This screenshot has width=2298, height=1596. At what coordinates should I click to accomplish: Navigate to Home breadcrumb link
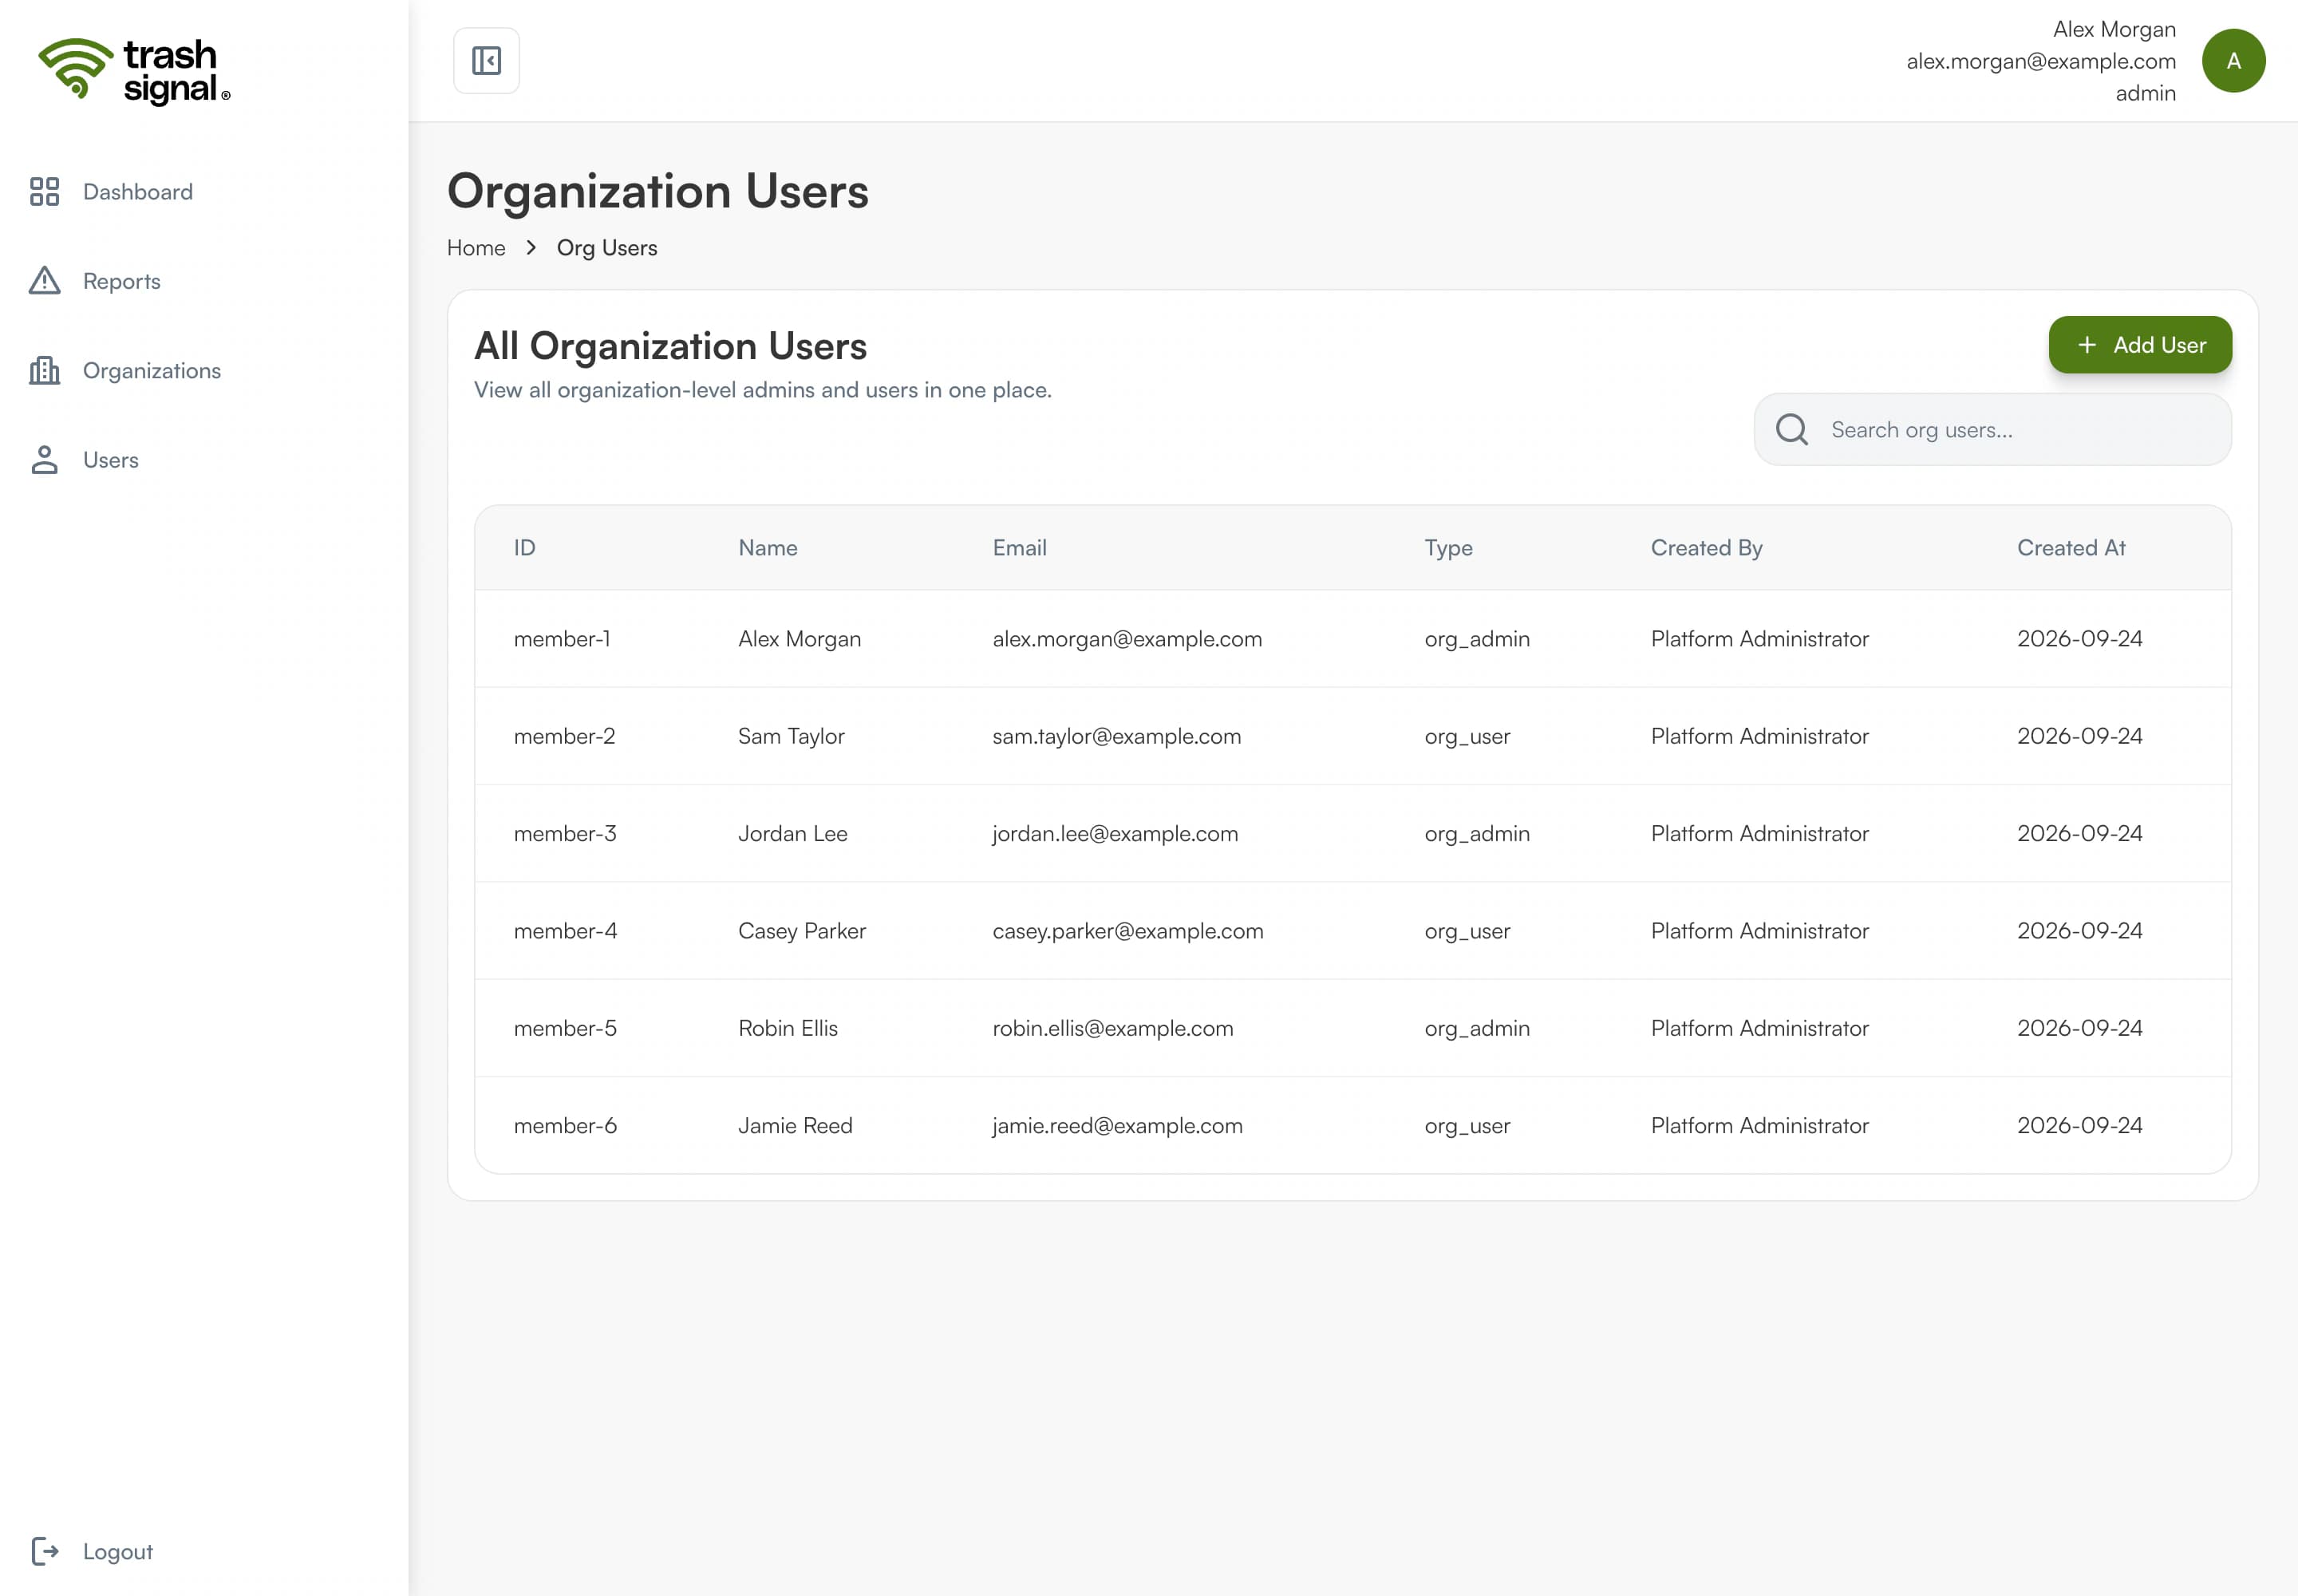(476, 248)
